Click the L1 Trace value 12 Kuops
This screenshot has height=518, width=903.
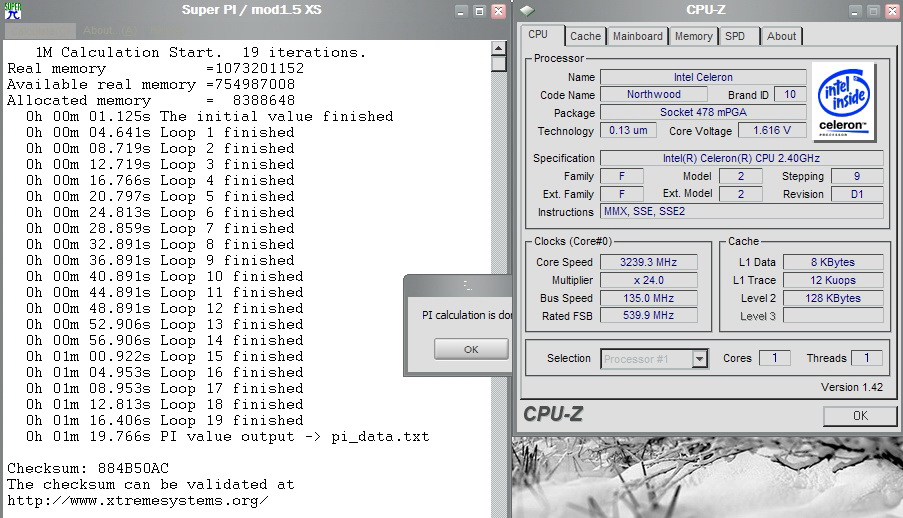click(x=833, y=280)
